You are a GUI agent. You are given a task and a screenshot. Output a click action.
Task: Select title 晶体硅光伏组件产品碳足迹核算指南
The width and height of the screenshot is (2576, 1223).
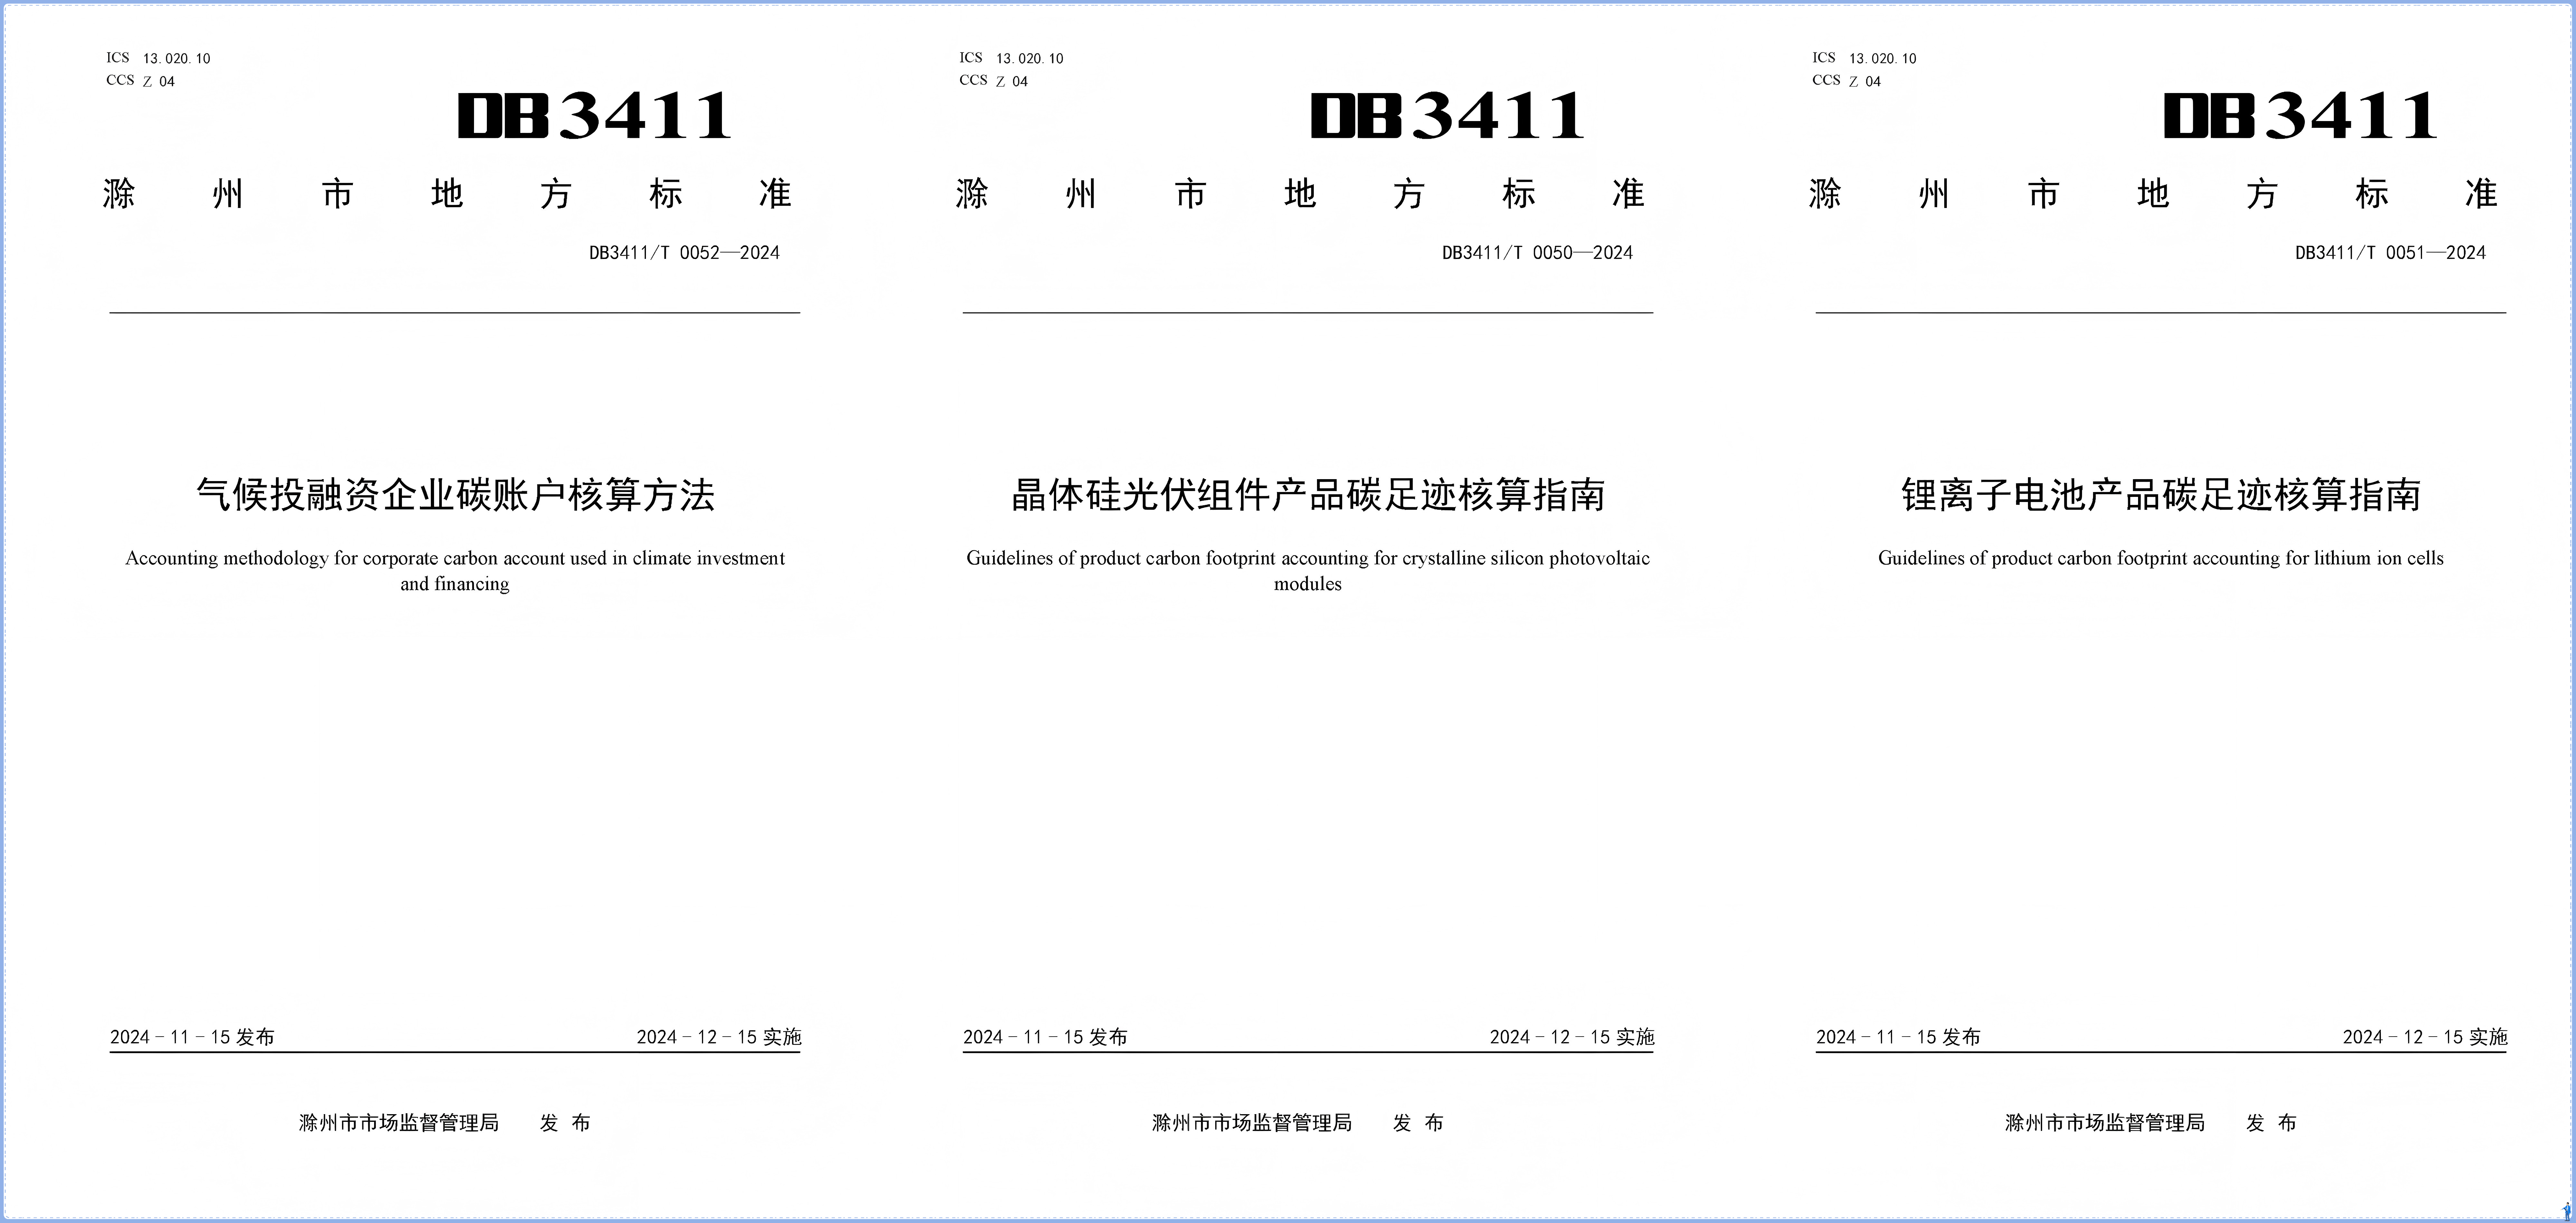point(1308,495)
